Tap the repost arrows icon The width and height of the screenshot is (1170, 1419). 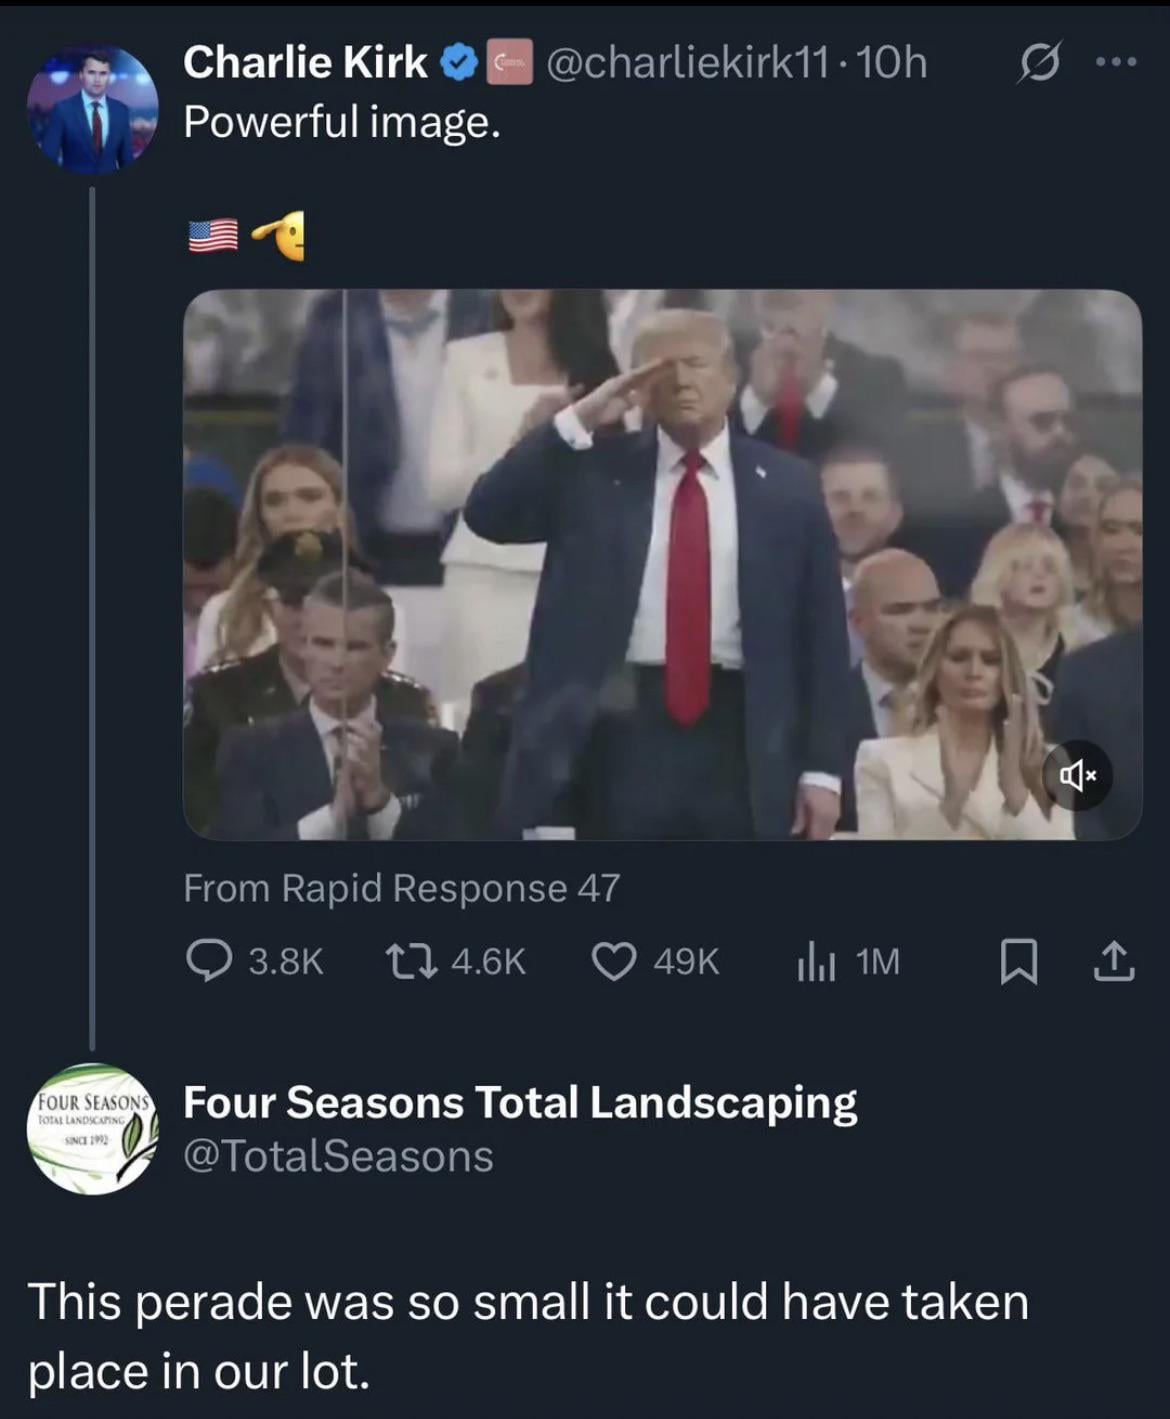(x=411, y=961)
